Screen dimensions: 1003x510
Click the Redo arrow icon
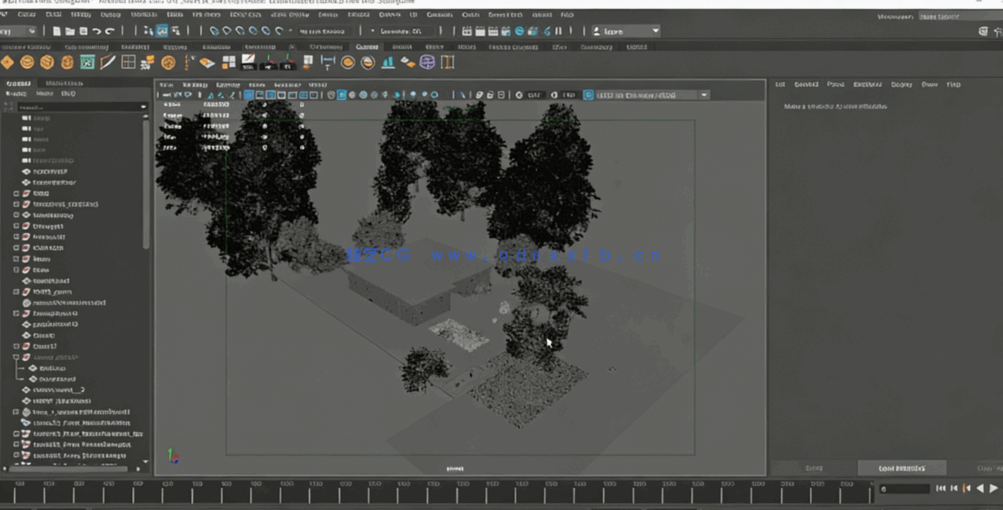110,31
